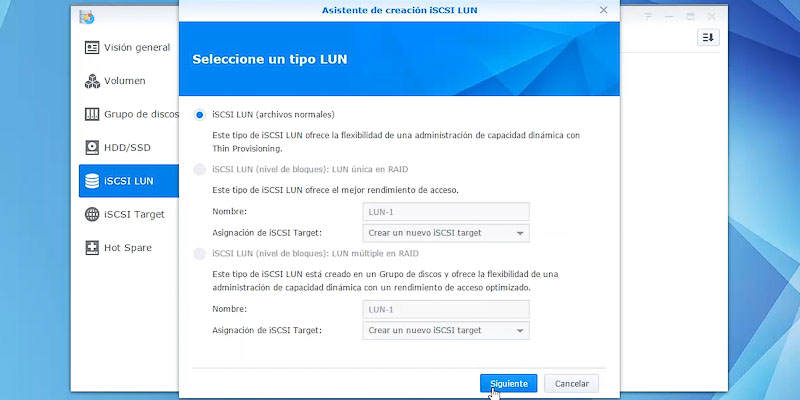Click the Storage Manager help button
800x400 pixels.
tap(647, 17)
